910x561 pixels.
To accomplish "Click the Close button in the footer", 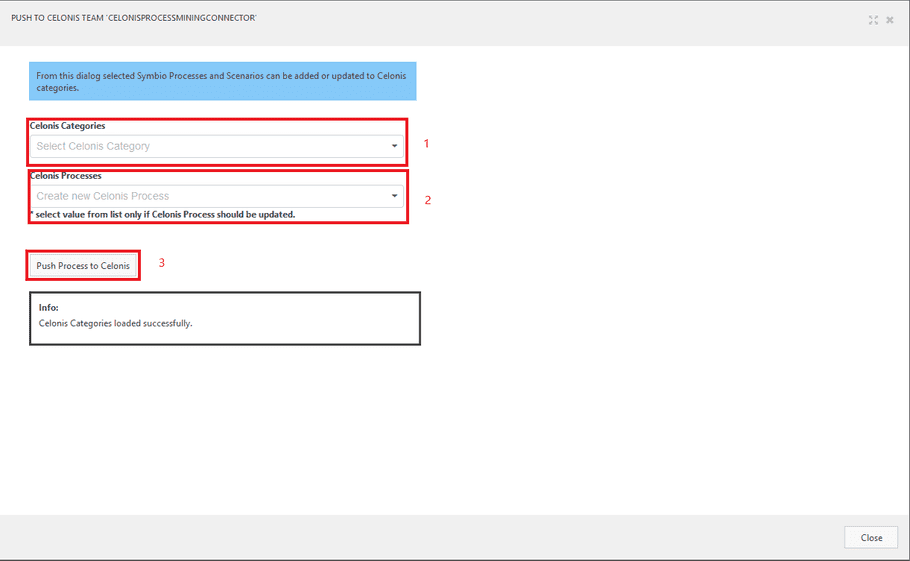I will tap(871, 538).
